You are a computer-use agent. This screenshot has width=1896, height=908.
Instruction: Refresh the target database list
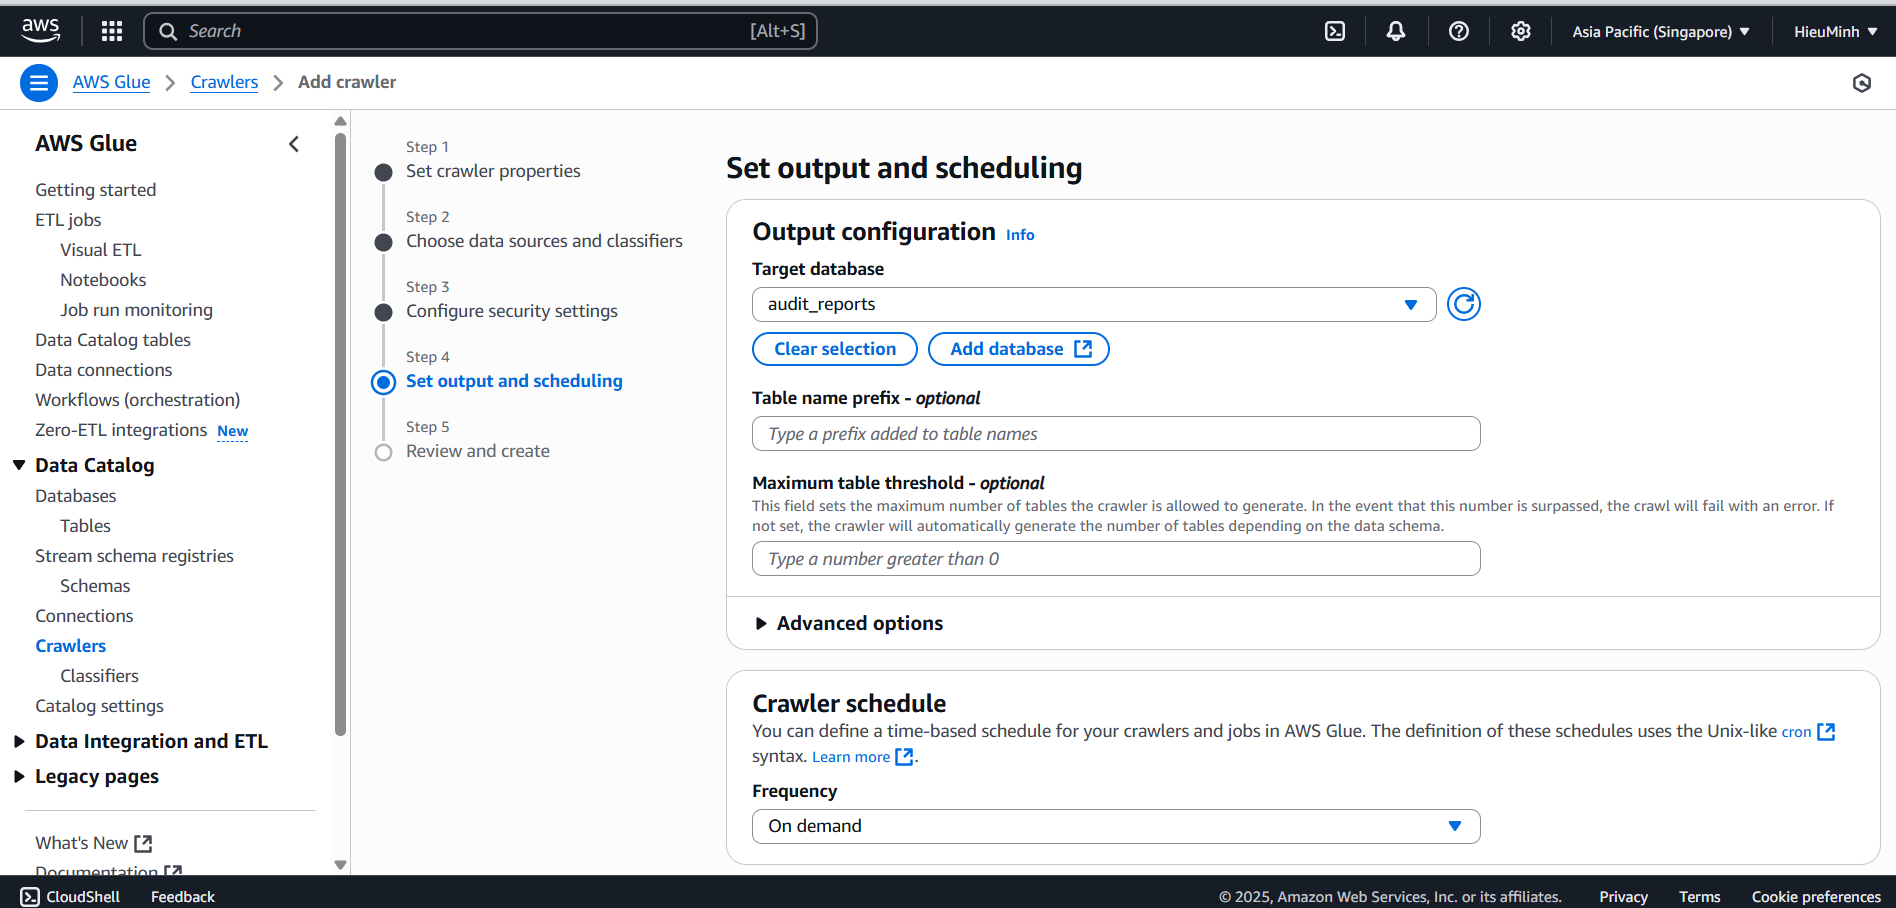pos(1464,304)
